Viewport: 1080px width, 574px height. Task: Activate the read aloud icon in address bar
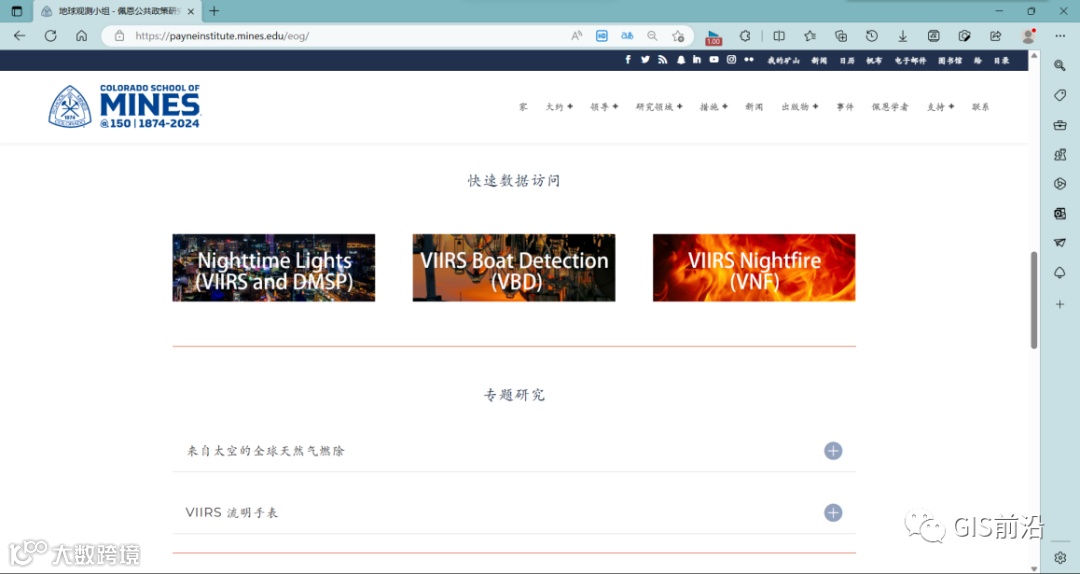tap(577, 36)
